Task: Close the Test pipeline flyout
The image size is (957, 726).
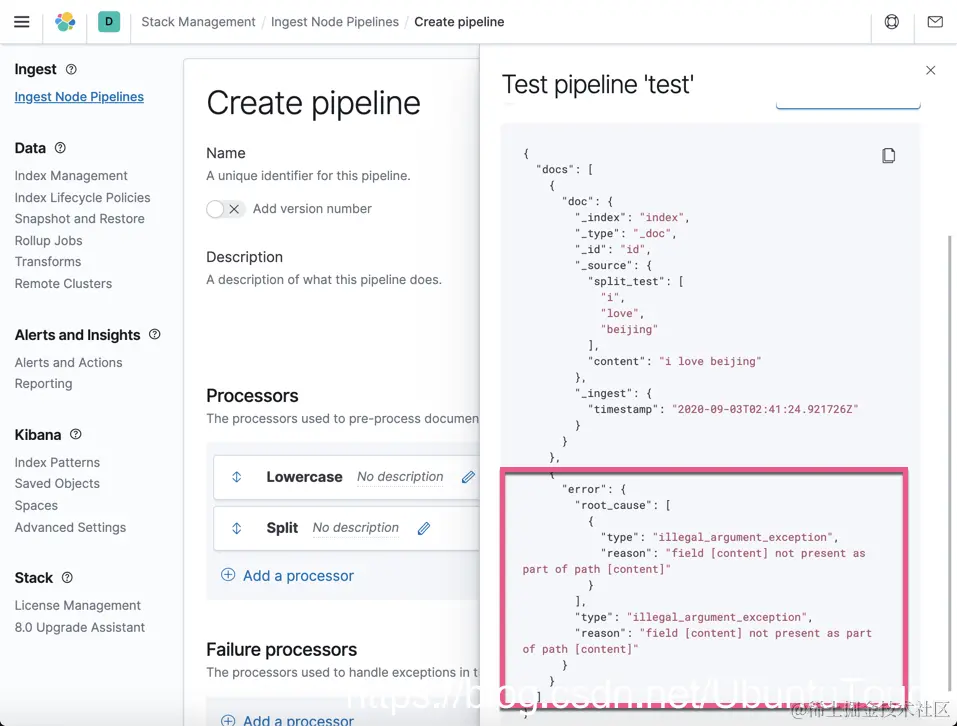Action: coord(931,70)
